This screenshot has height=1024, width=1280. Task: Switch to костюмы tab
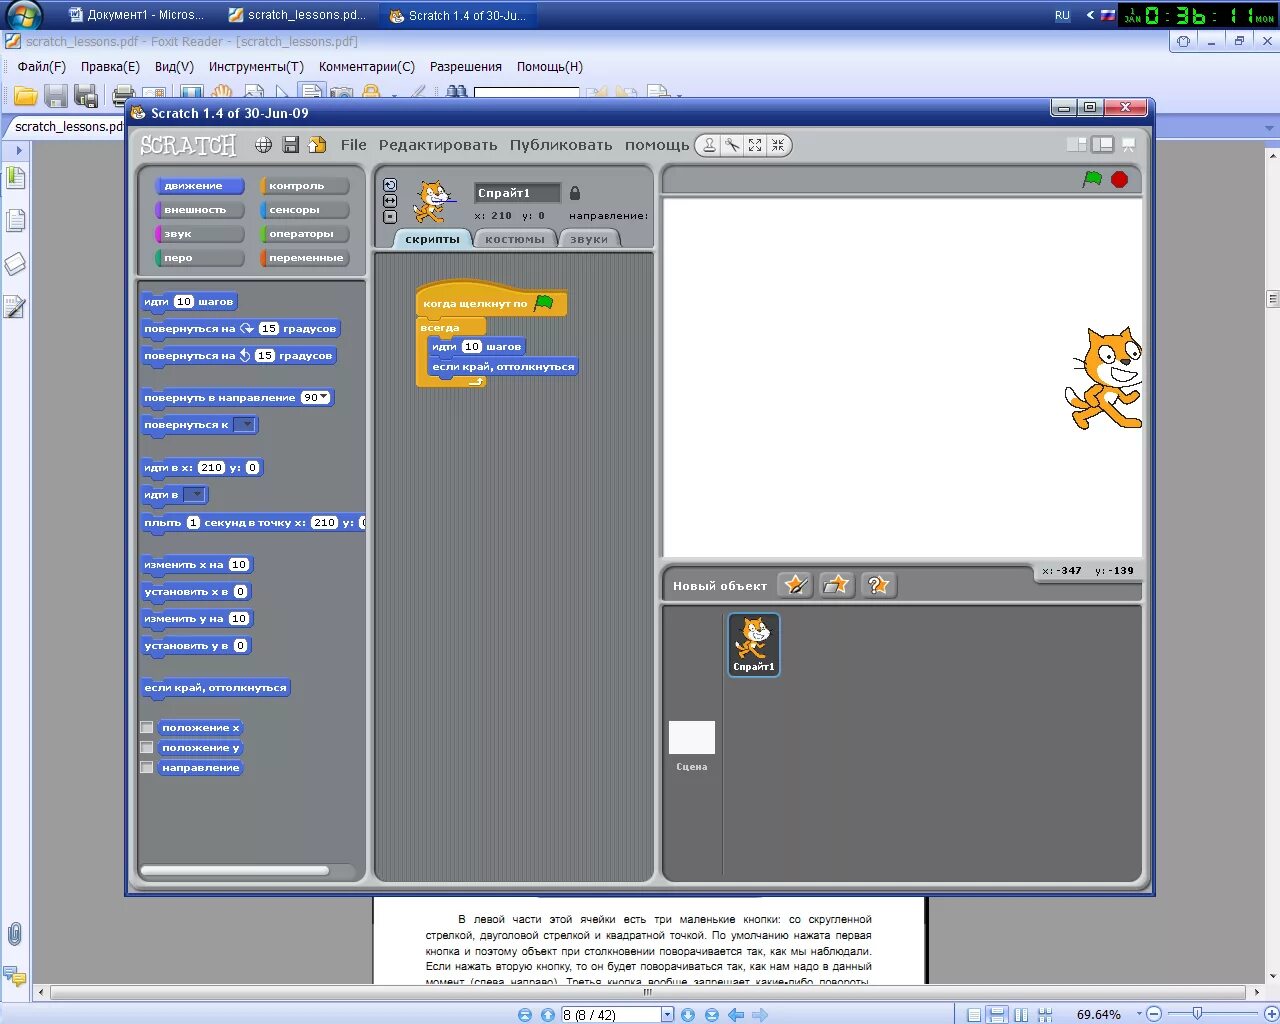[515, 239]
